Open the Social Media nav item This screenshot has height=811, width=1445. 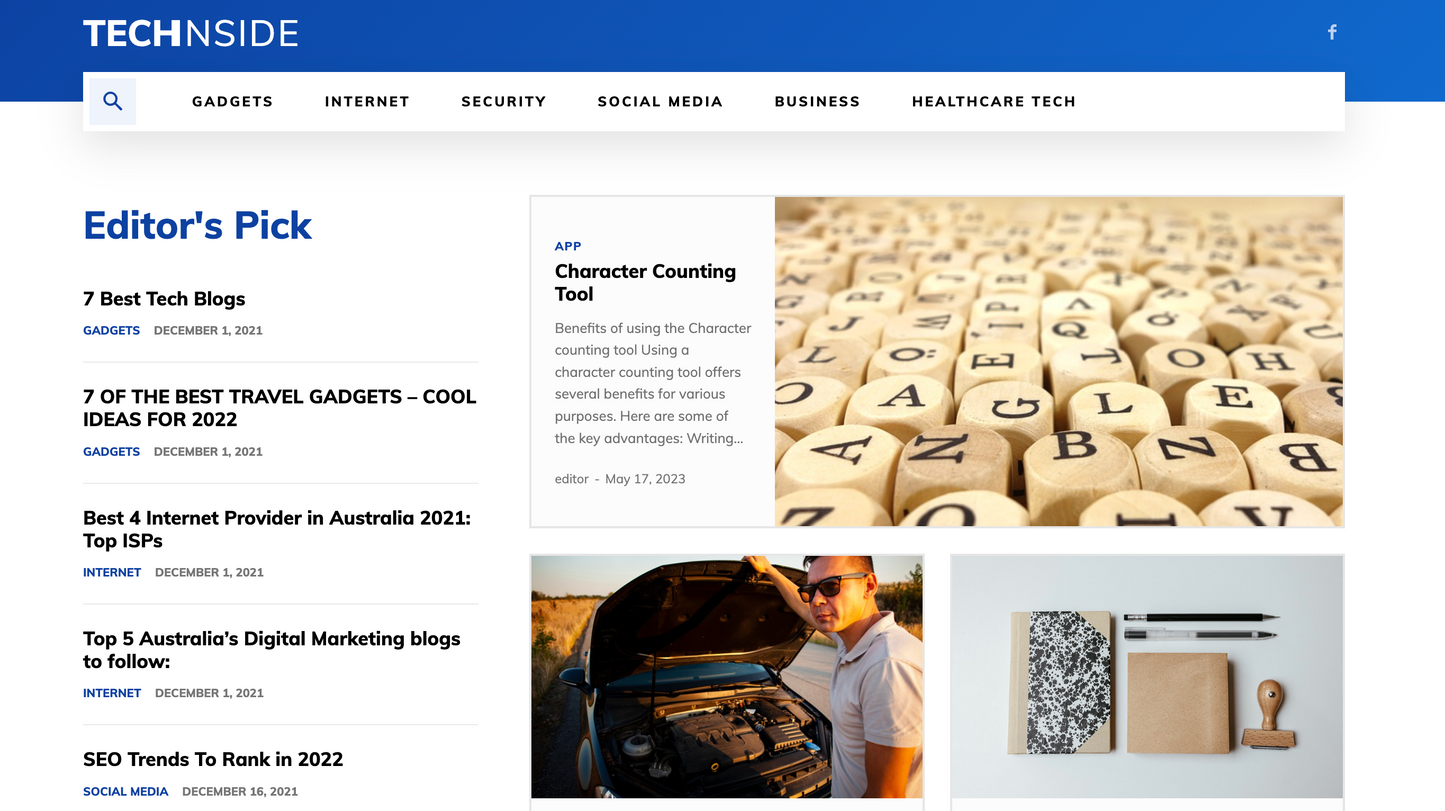[x=660, y=101]
